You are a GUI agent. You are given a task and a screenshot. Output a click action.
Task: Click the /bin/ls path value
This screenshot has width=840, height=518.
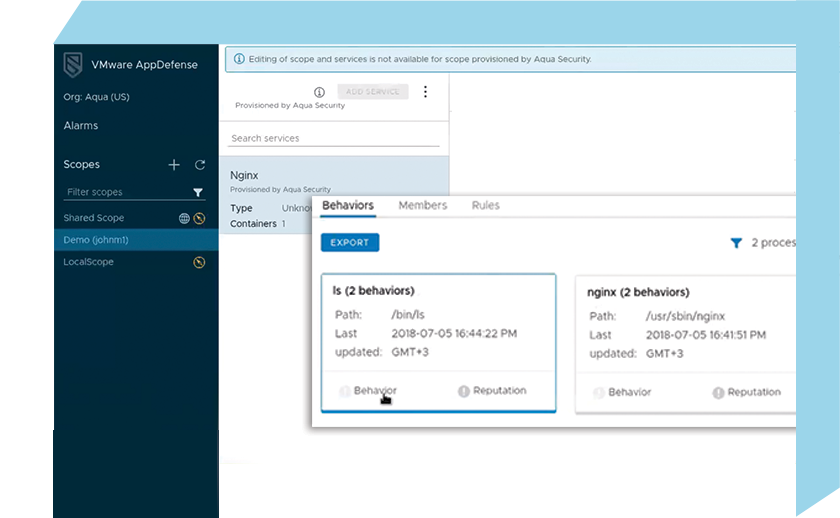point(408,315)
